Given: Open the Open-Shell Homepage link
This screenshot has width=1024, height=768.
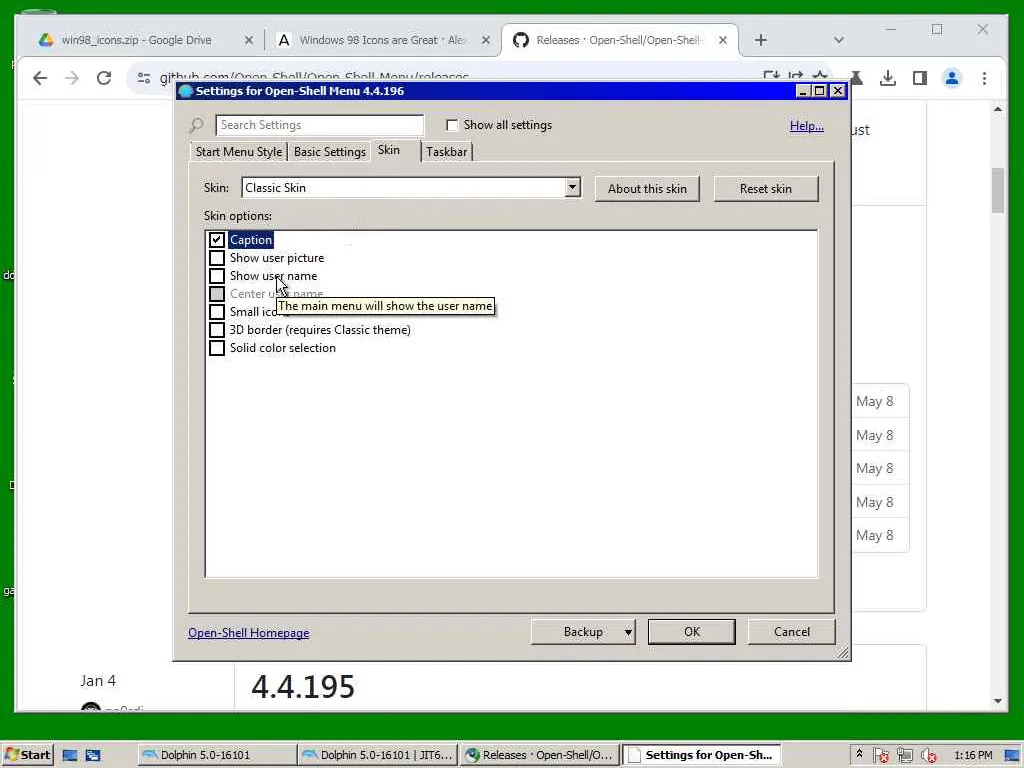Looking at the screenshot, I should [249, 633].
